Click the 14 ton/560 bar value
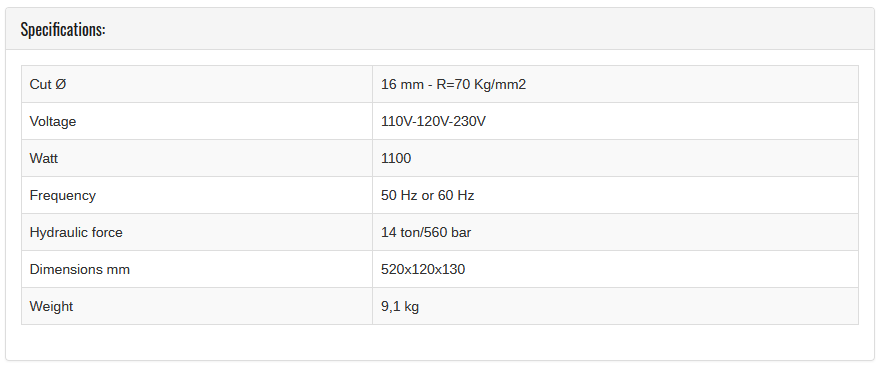 coord(426,232)
